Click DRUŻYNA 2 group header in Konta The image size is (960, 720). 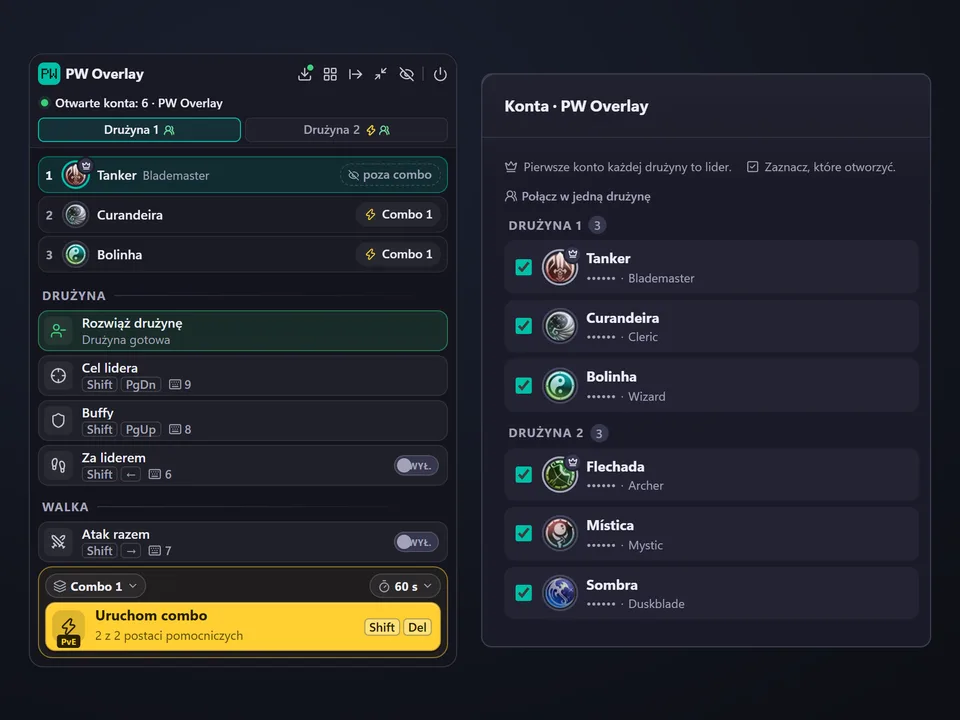click(x=546, y=433)
